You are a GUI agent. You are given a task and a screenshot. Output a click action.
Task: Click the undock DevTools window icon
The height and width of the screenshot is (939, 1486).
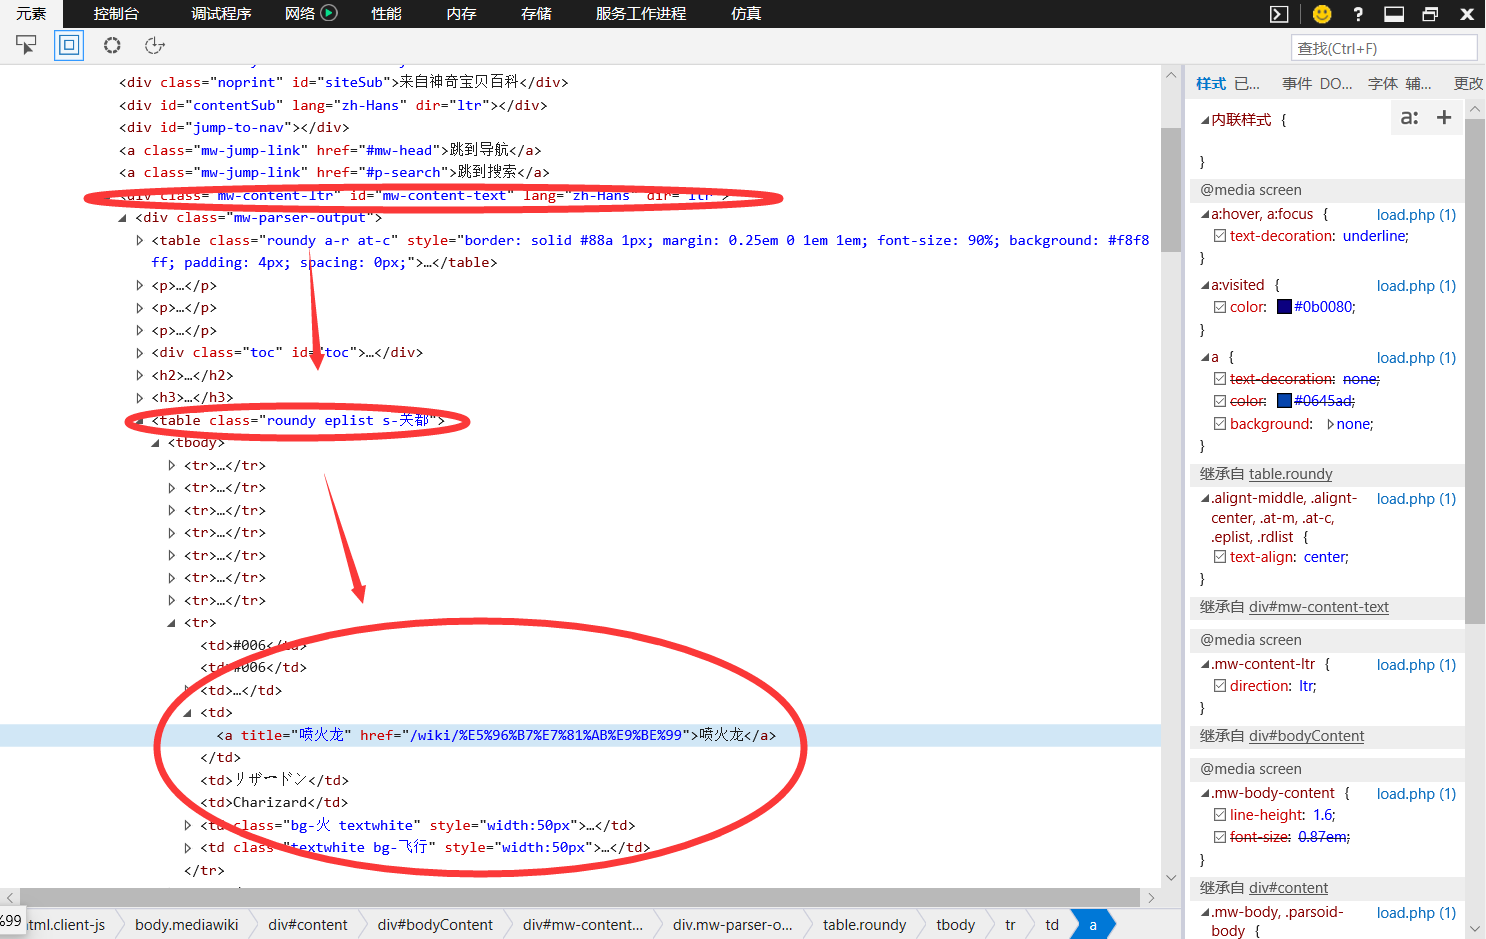click(x=1430, y=14)
